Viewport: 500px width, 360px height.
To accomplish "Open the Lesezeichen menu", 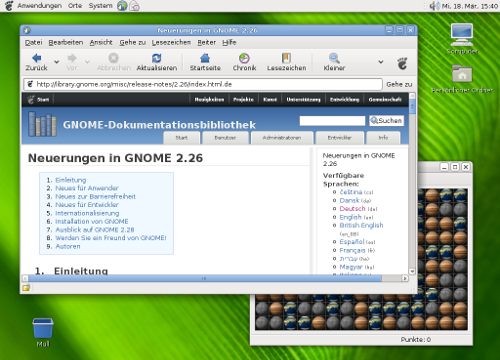I will click(x=171, y=42).
